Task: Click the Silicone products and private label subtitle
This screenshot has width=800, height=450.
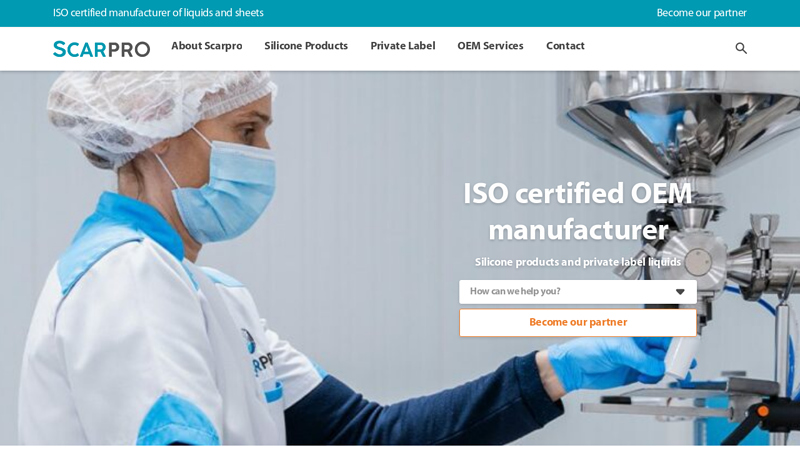Action: coord(578,262)
